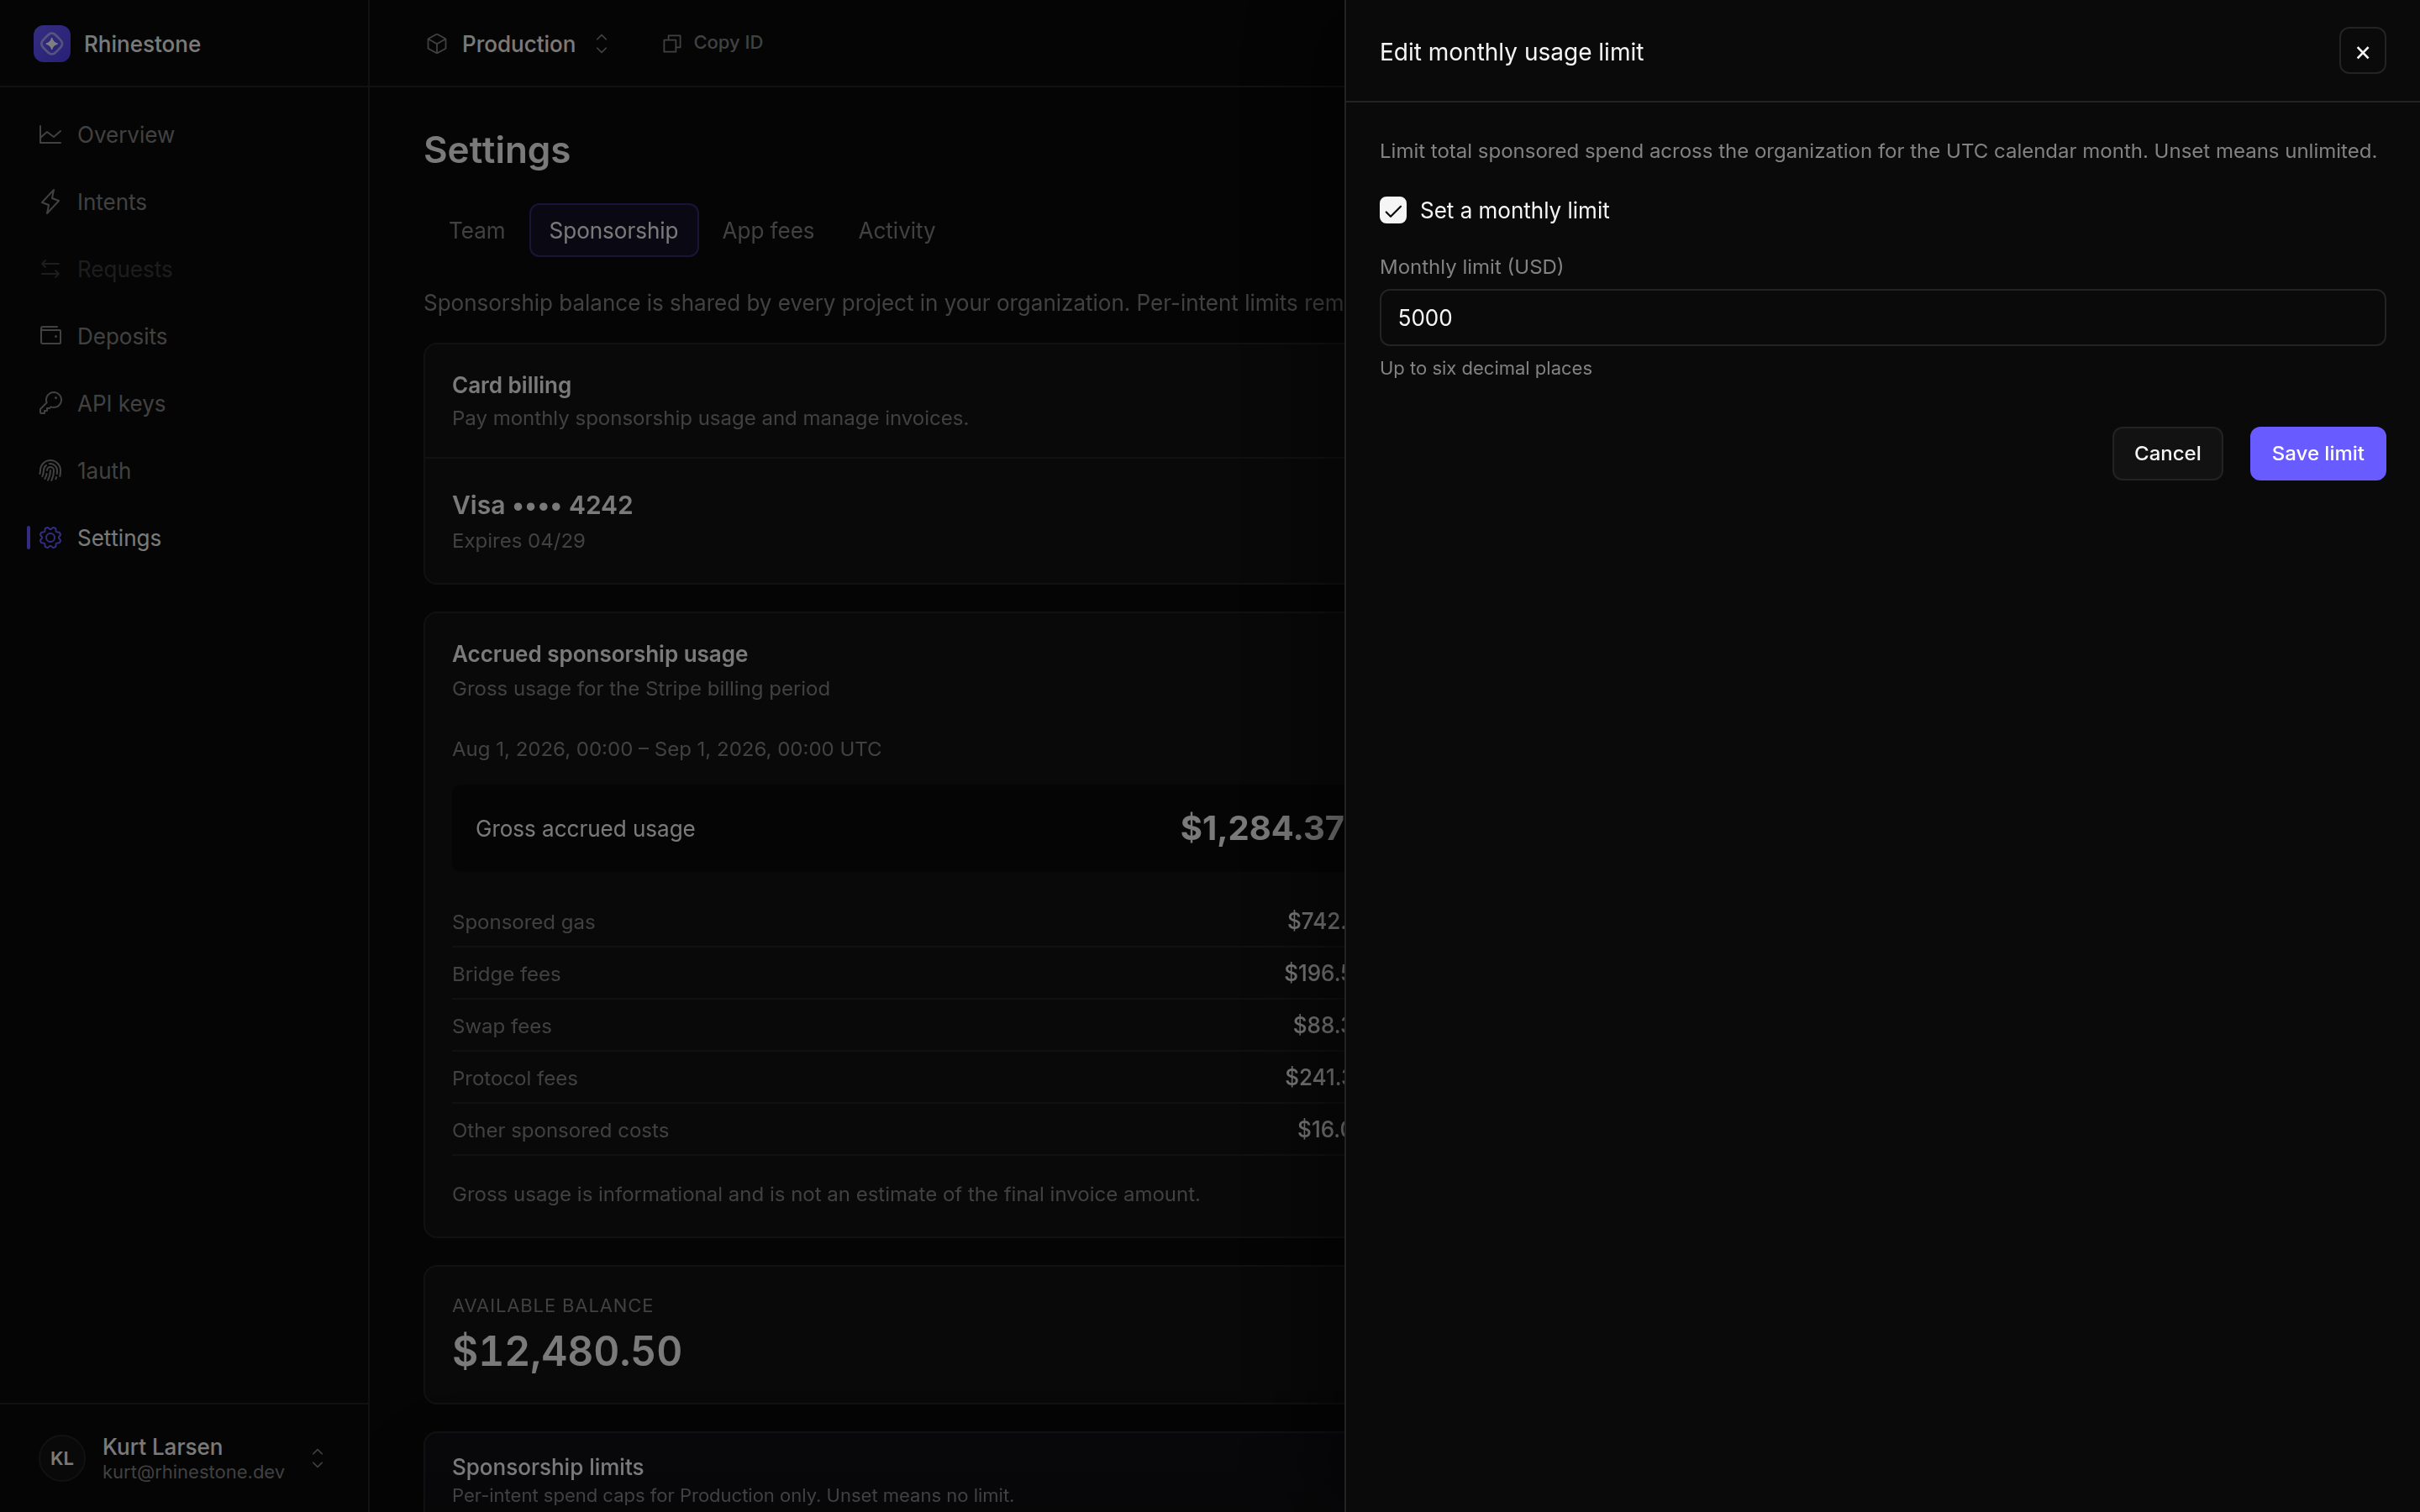Click the Sponsored gas row label
2420x1512 pixels.
(523, 922)
